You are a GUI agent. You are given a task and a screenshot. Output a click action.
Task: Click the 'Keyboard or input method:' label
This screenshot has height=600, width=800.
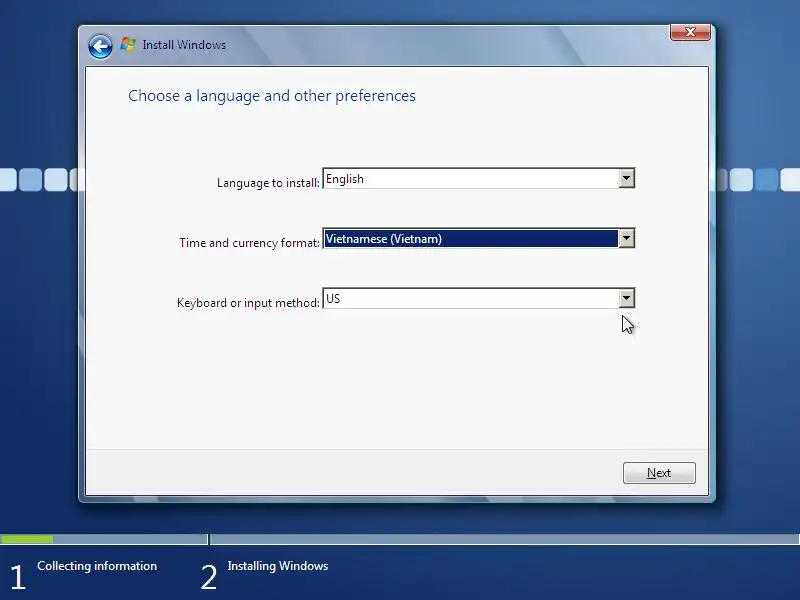point(248,303)
